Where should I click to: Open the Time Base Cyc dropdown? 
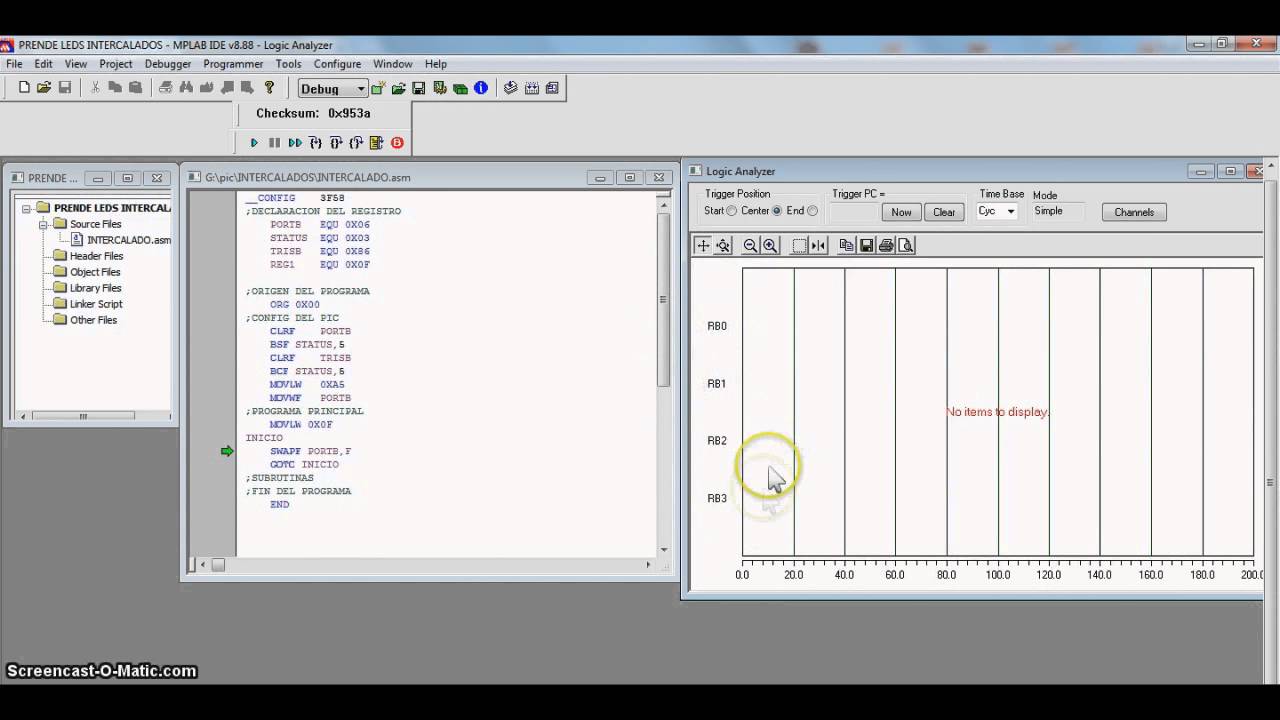[1011, 211]
